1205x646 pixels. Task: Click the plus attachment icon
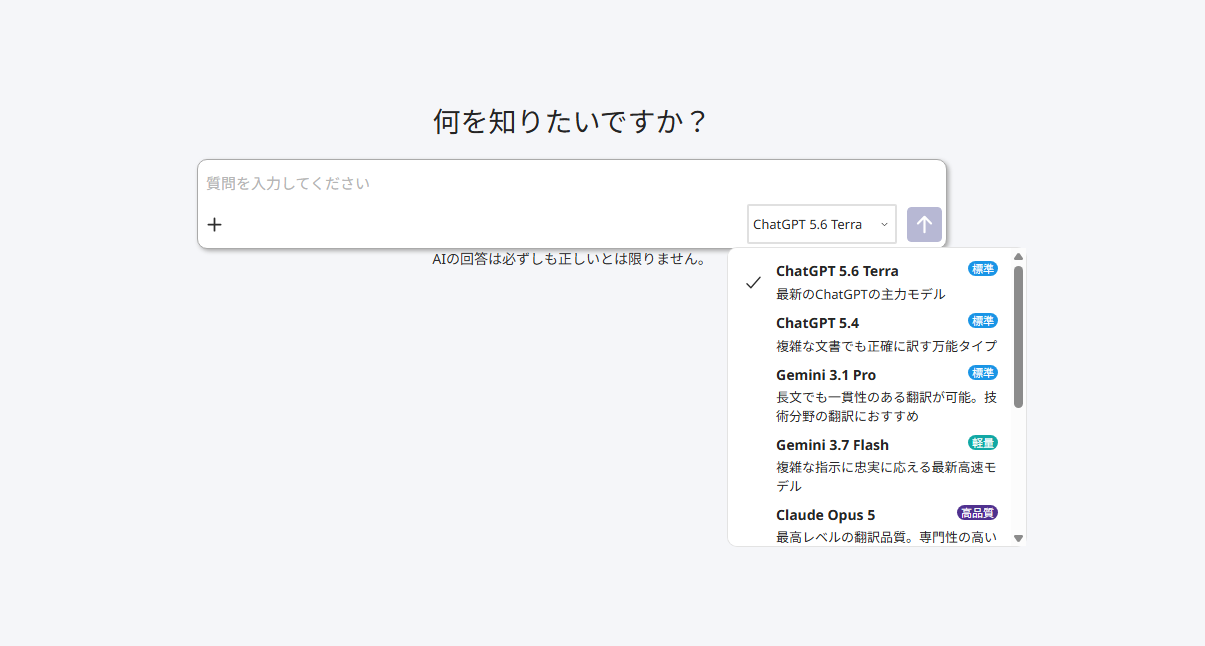tap(214, 224)
